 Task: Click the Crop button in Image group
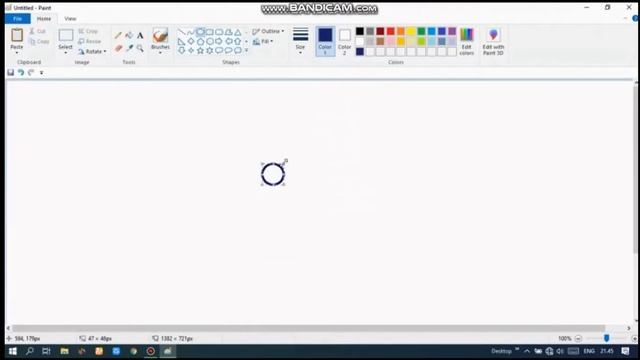(88, 31)
